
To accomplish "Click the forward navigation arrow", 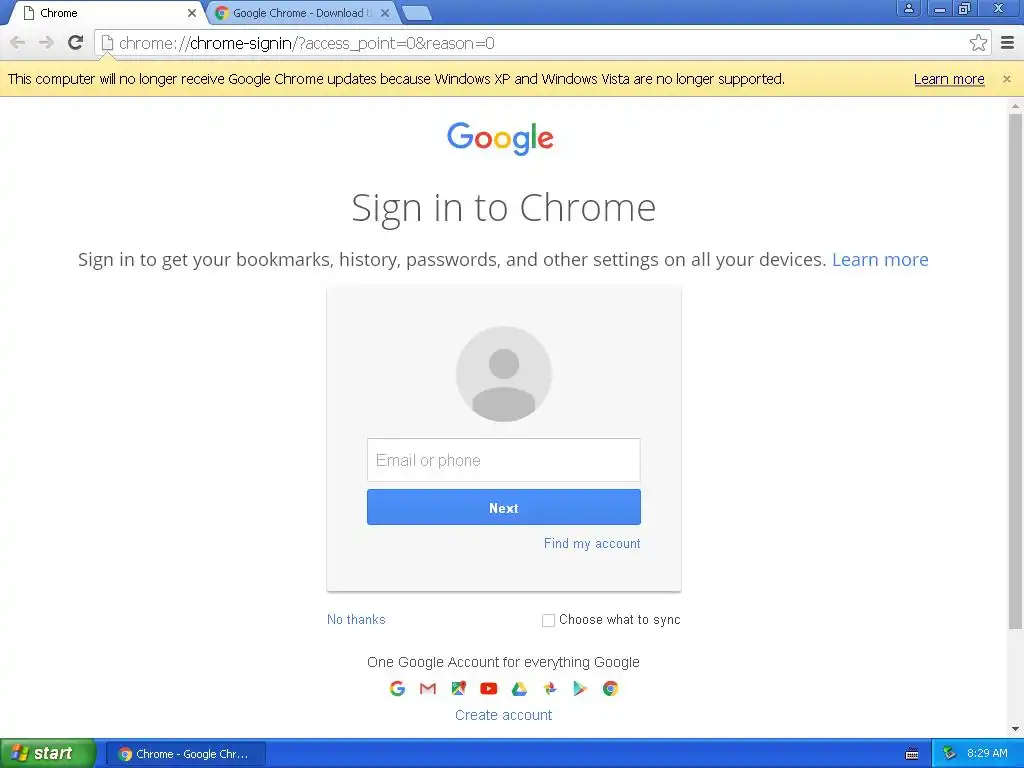I will click(46, 43).
